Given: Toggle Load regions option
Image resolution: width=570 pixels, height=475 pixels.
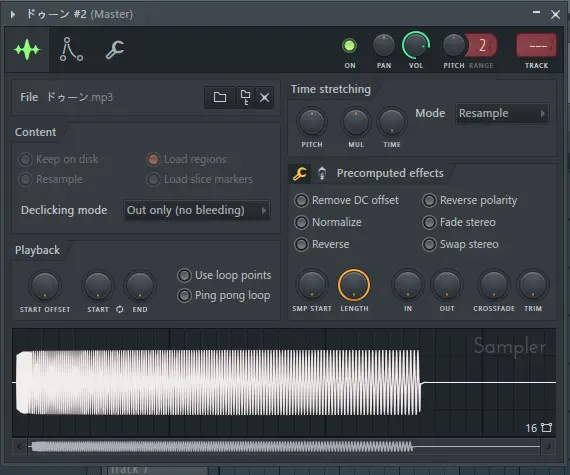Looking at the screenshot, I should coord(186,159).
